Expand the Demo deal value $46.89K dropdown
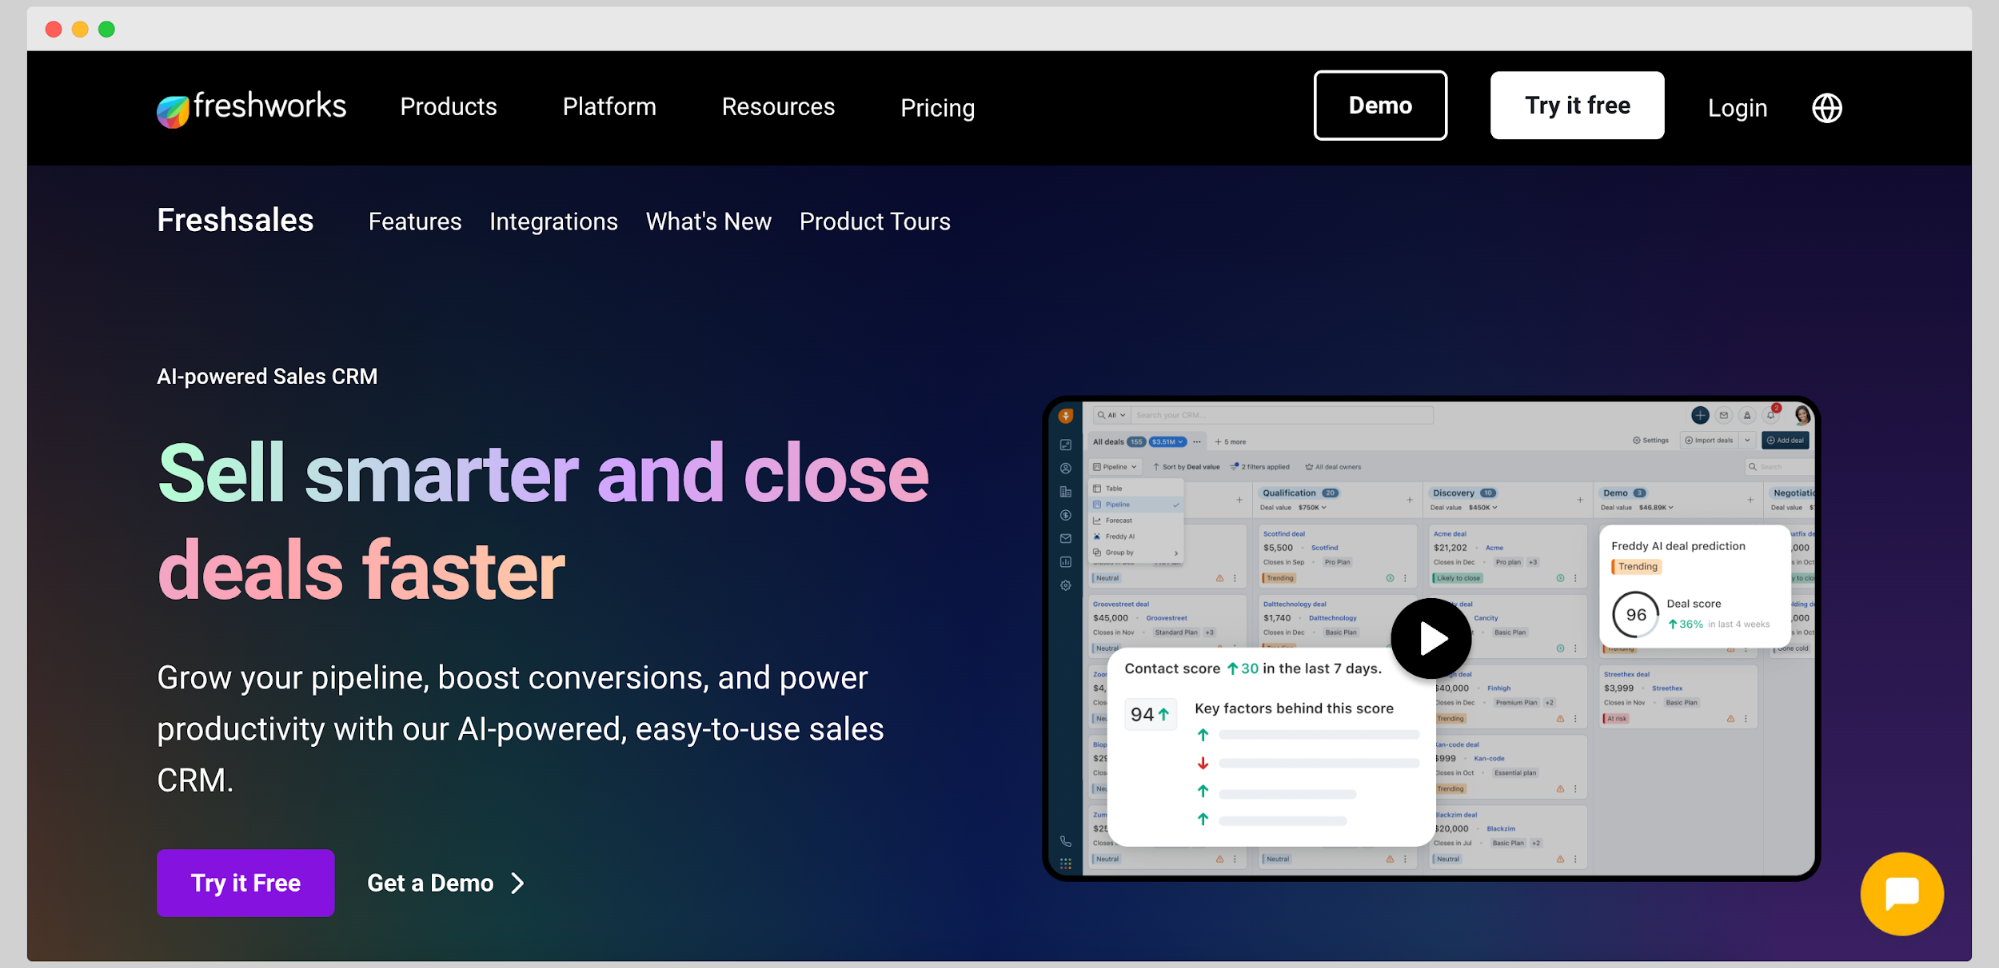Screen dimensions: 1999x969 point(1656,507)
